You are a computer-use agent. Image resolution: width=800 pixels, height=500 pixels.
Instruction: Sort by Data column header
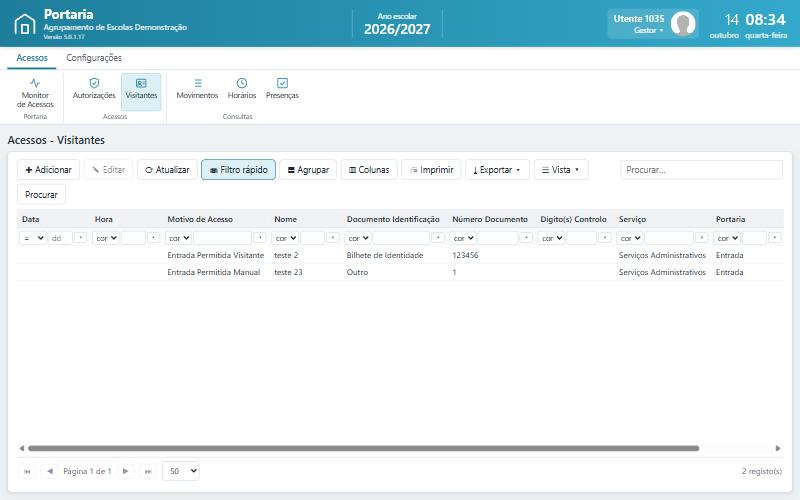tap(31, 219)
